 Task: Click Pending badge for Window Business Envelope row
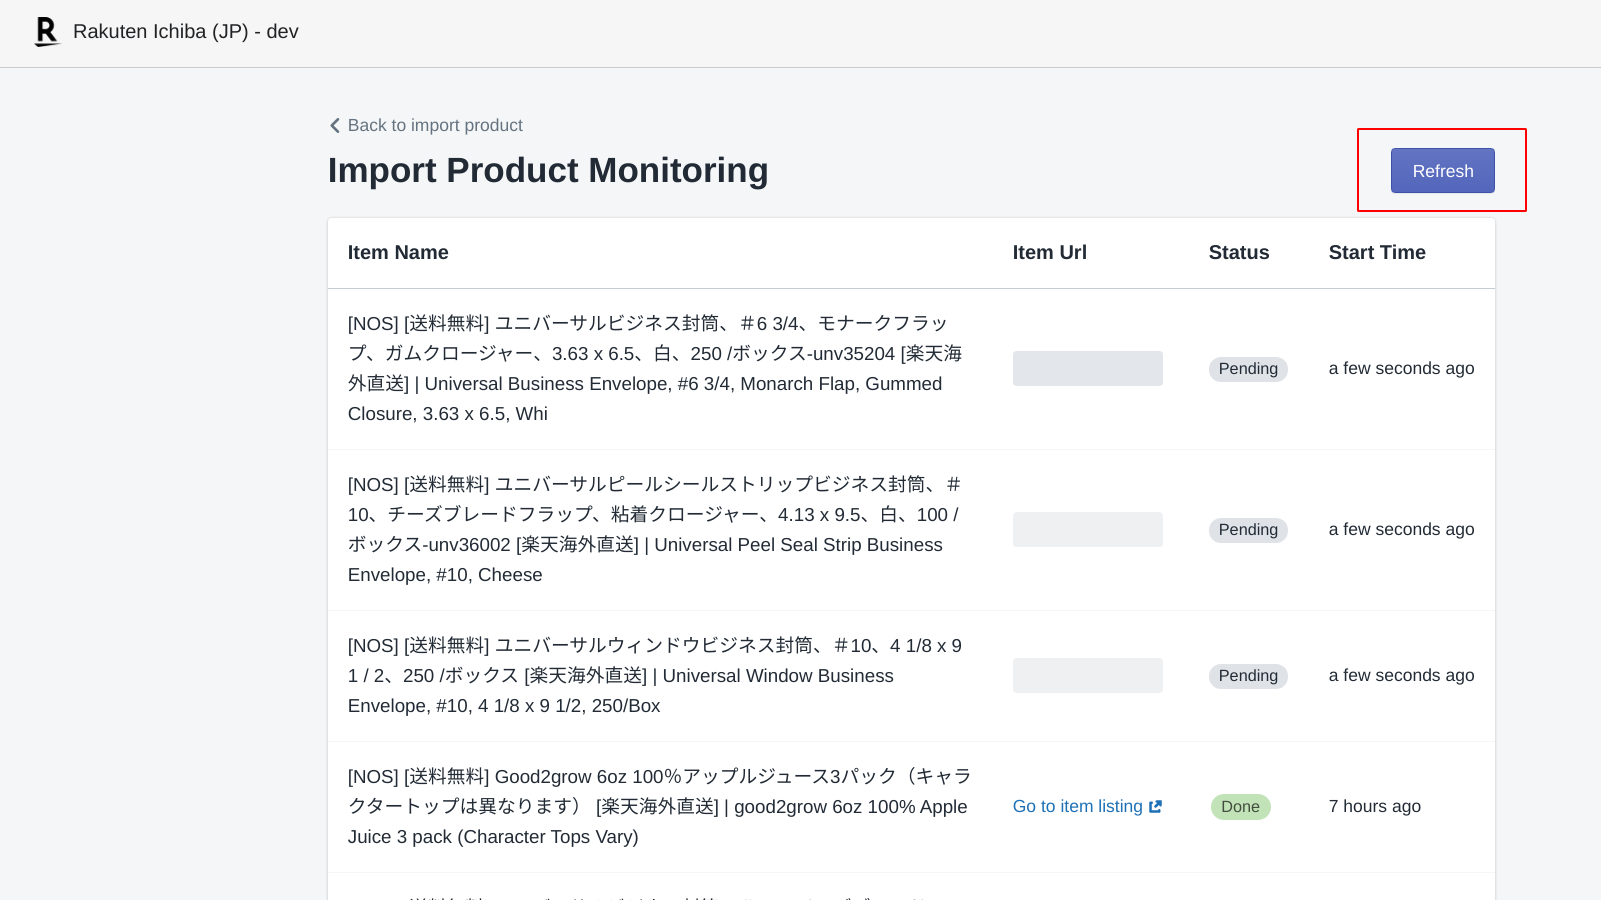coord(1247,676)
